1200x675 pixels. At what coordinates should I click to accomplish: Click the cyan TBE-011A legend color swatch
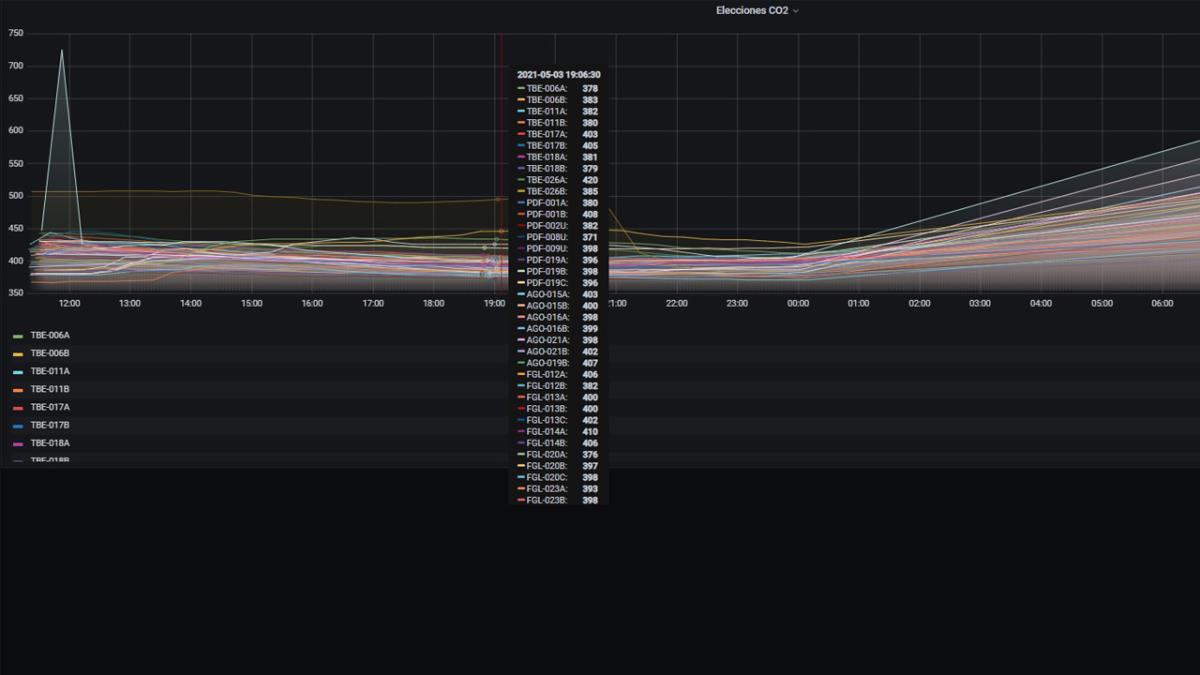point(18,372)
